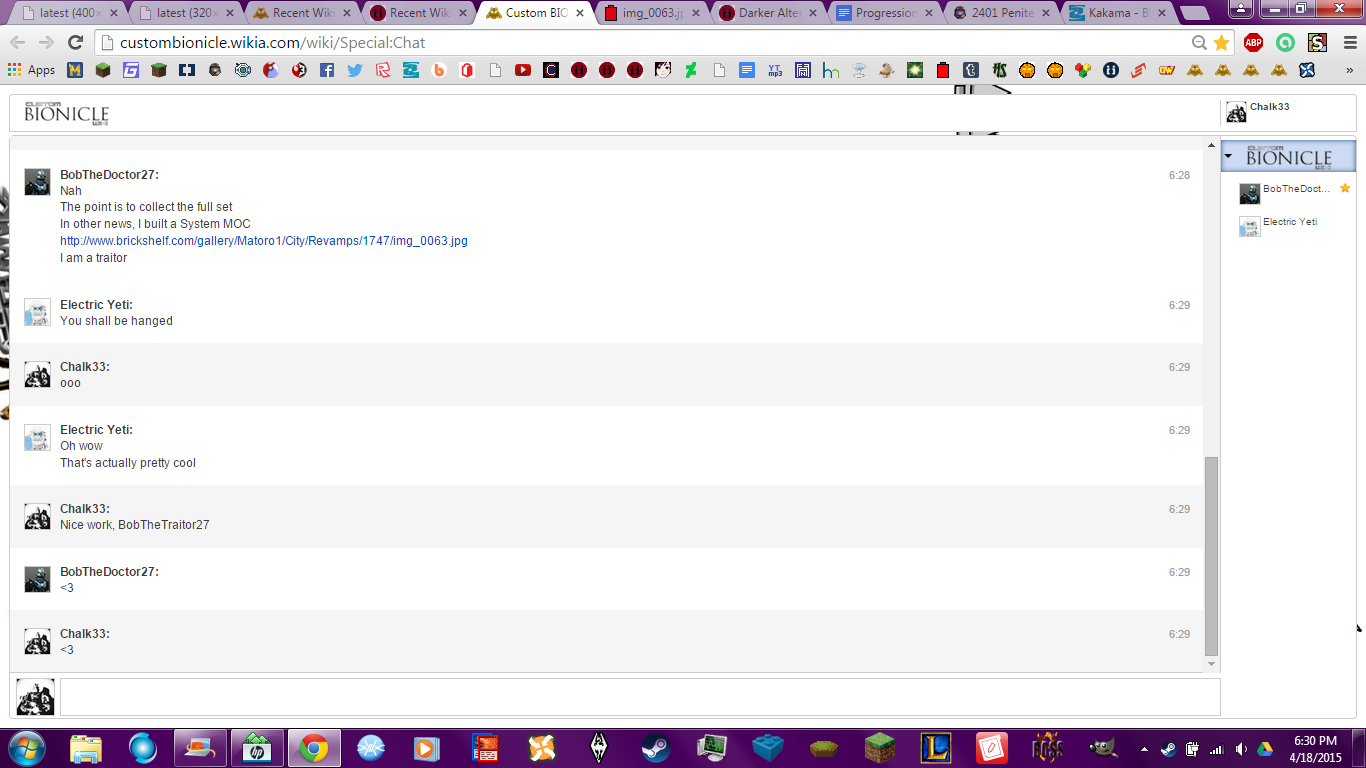Viewport: 1366px width, 768px height.
Task: Switch to the img_0063.jpg tab
Action: click(x=651, y=13)
